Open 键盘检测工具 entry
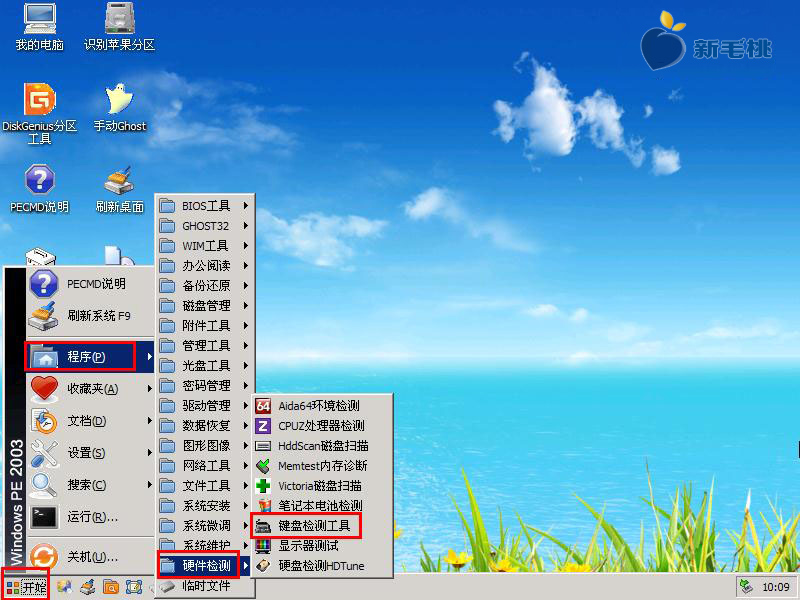The image size is (800, 600). pos(322,526)
